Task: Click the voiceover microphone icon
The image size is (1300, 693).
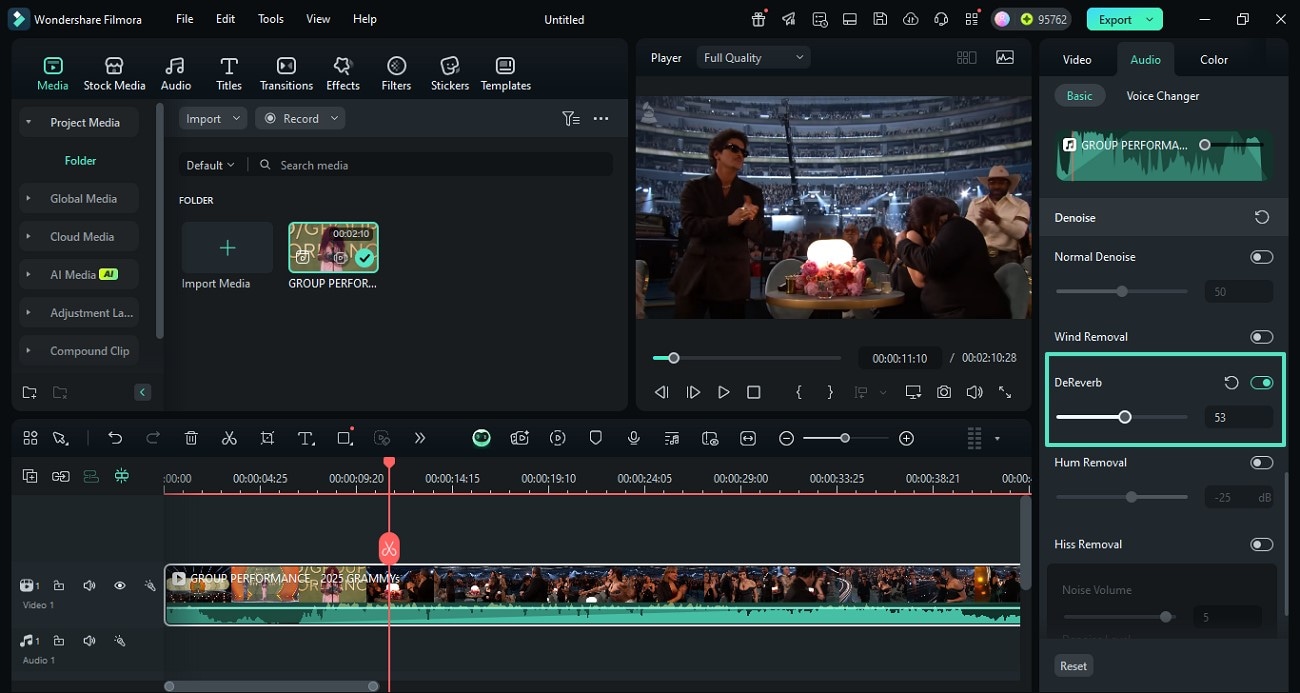Action: point(634,438)
